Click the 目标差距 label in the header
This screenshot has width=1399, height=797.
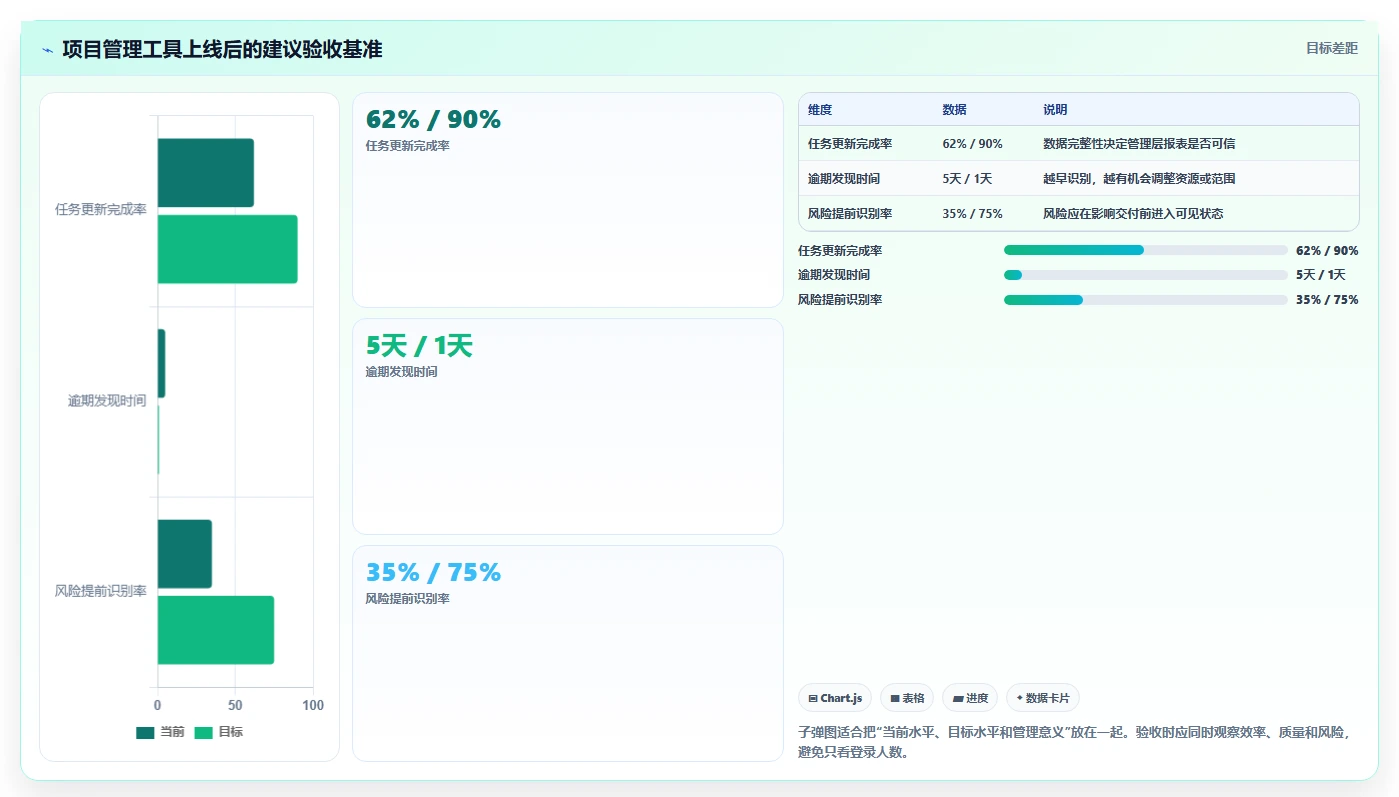(1332, 48)
